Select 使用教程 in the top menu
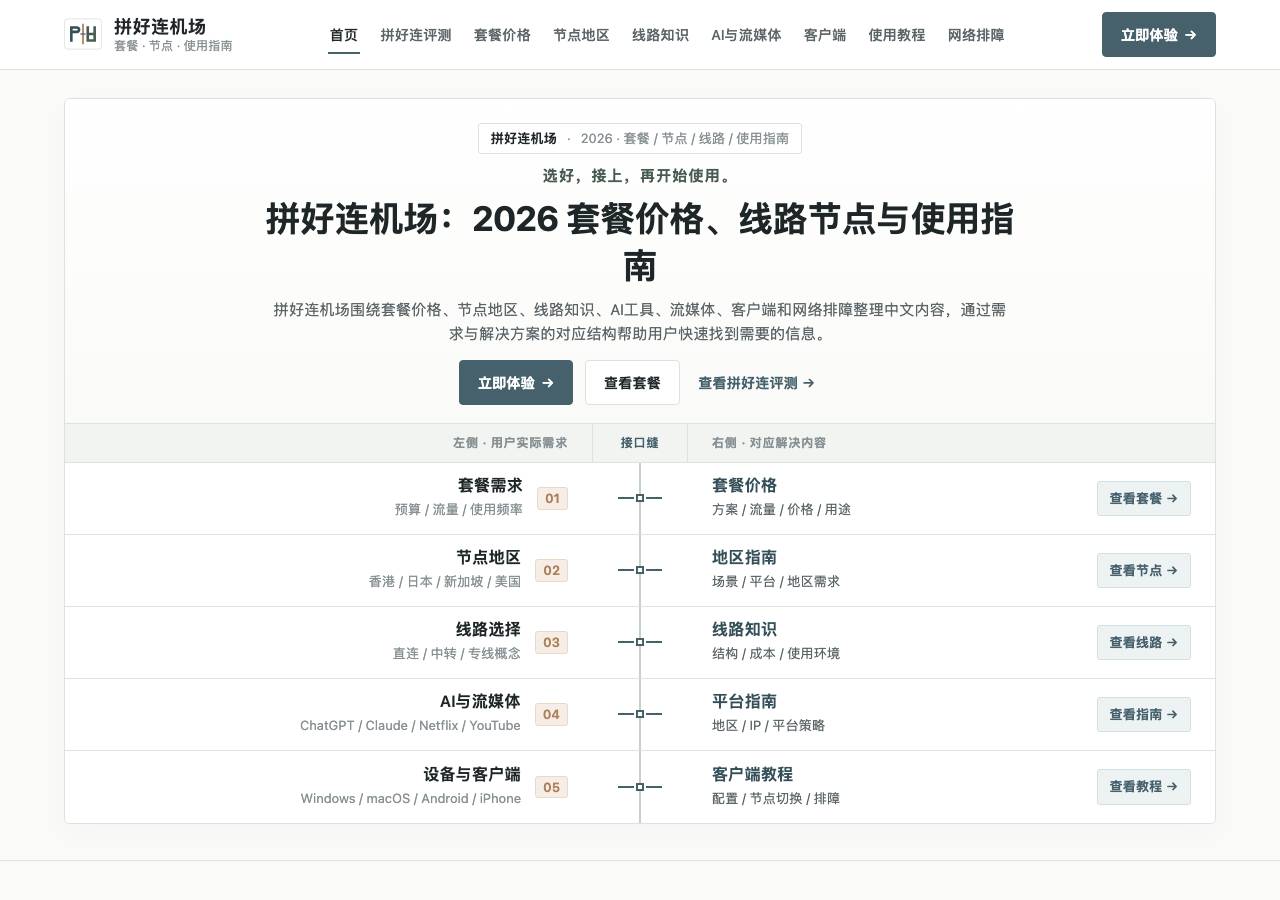The width and height of the screenshot is (1280, 900). (897, 35)
